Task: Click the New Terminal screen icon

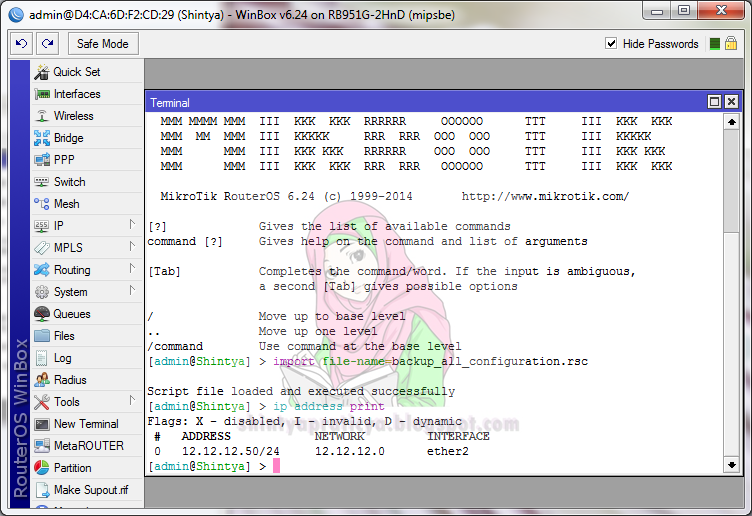Action: click(42, 424)
